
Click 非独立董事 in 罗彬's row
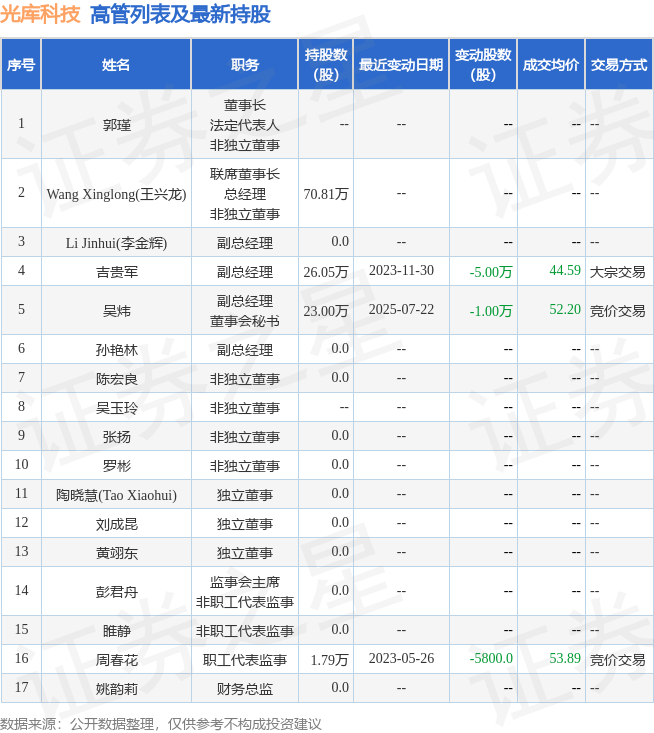coord(244,466)
